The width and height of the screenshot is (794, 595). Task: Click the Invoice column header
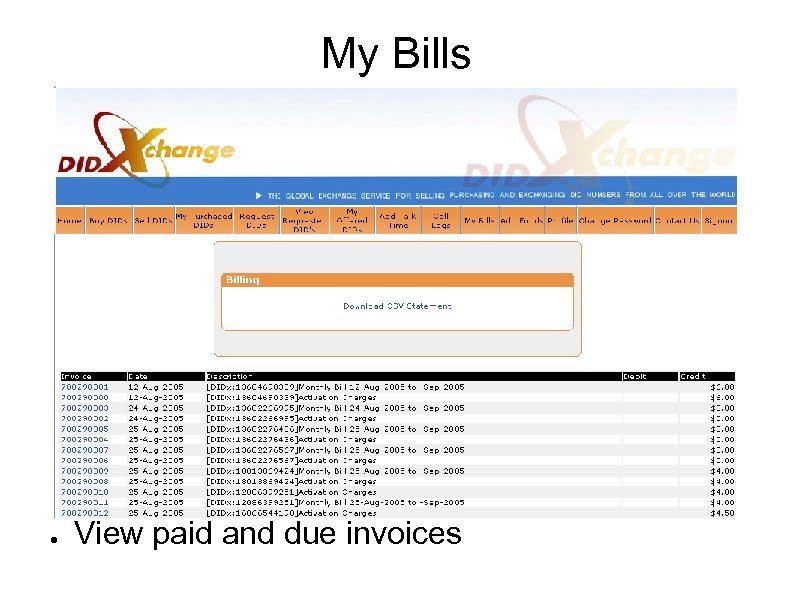(x=93, y=376)
